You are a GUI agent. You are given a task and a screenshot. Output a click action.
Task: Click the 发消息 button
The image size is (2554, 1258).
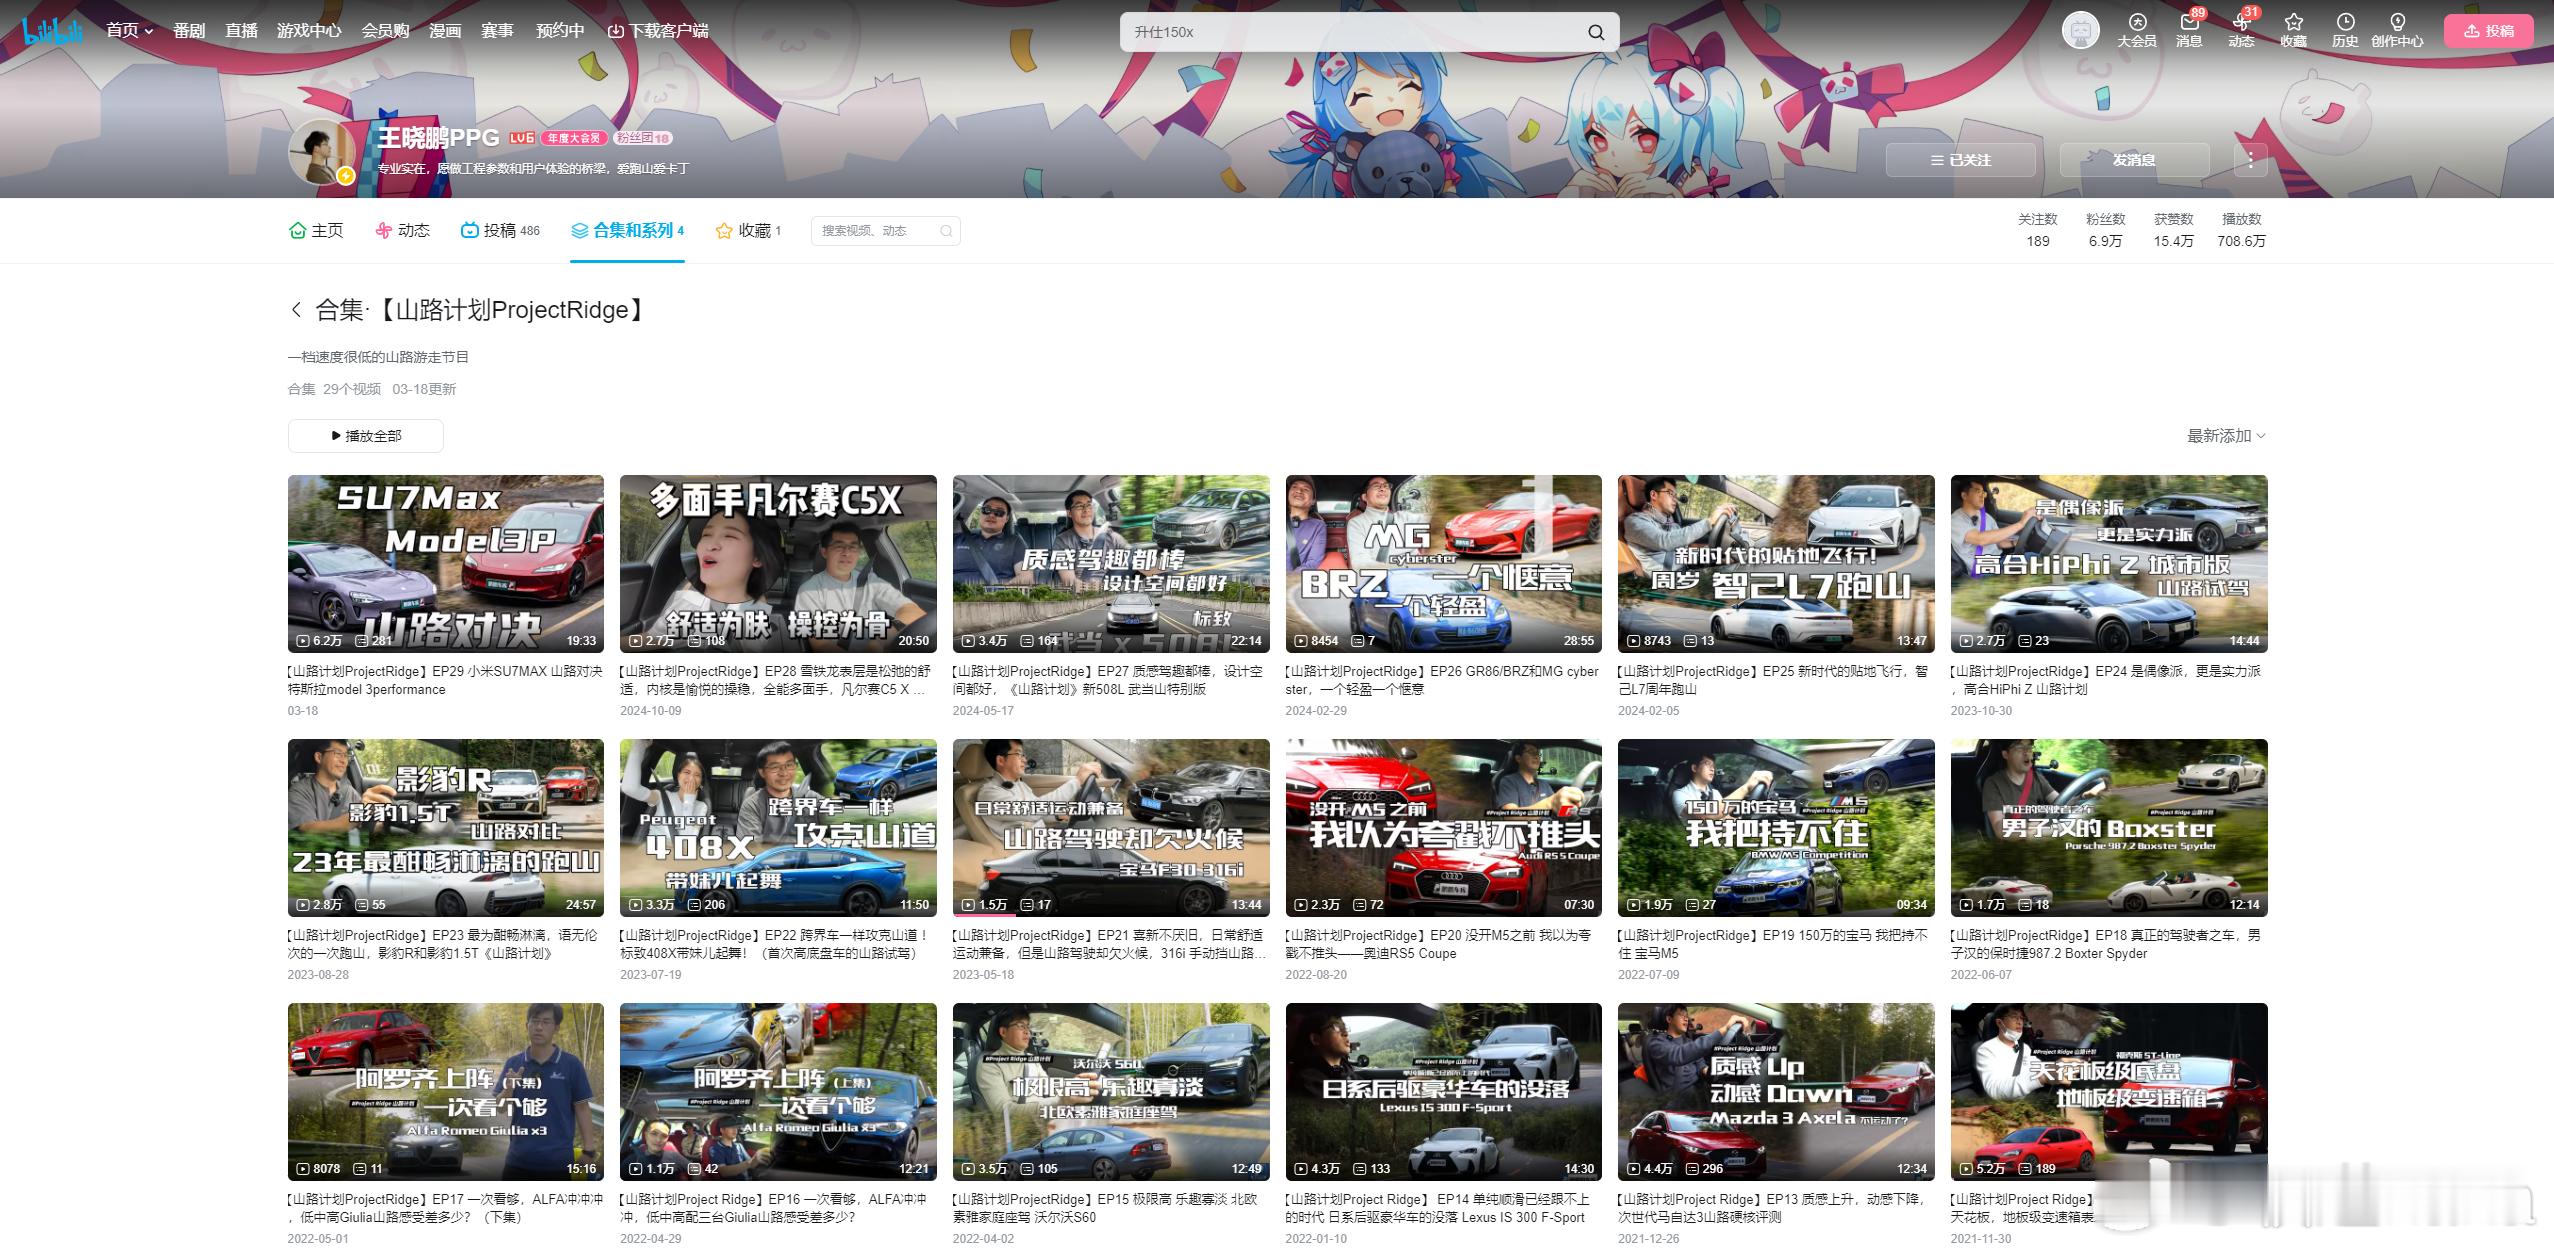tap(2134, 160)
